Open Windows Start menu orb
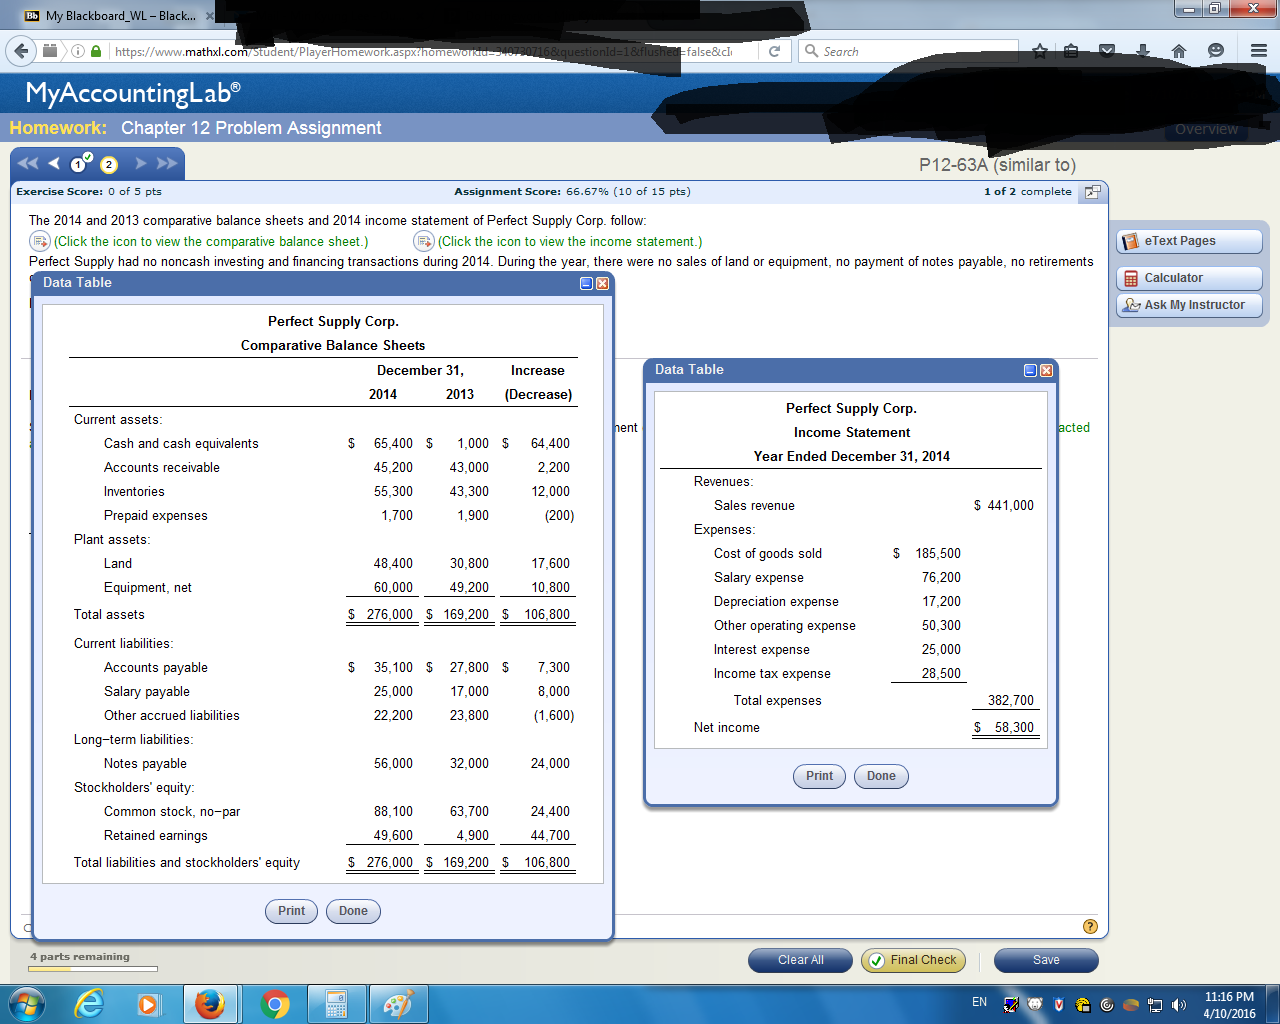Image resolution: width=1280 pixels, height=1024 pixels. pyautogui.click(x=26, y=1004)
